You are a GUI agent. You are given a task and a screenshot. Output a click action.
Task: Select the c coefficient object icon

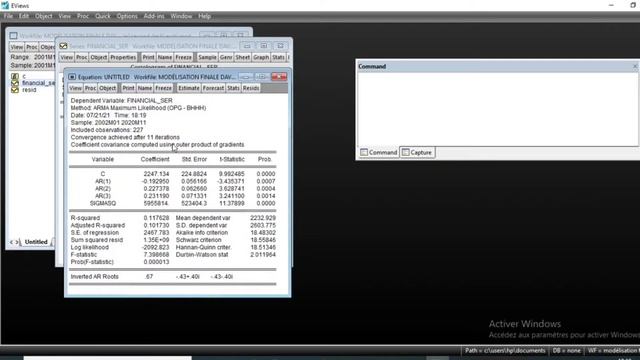point(15,76)
